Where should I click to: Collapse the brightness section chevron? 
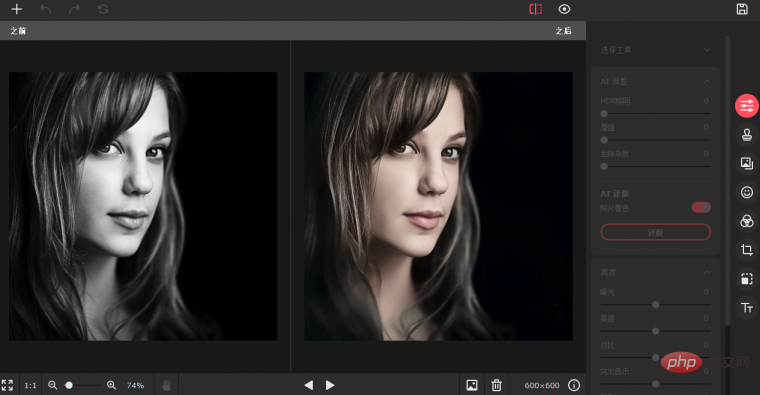tap(707, 272)
